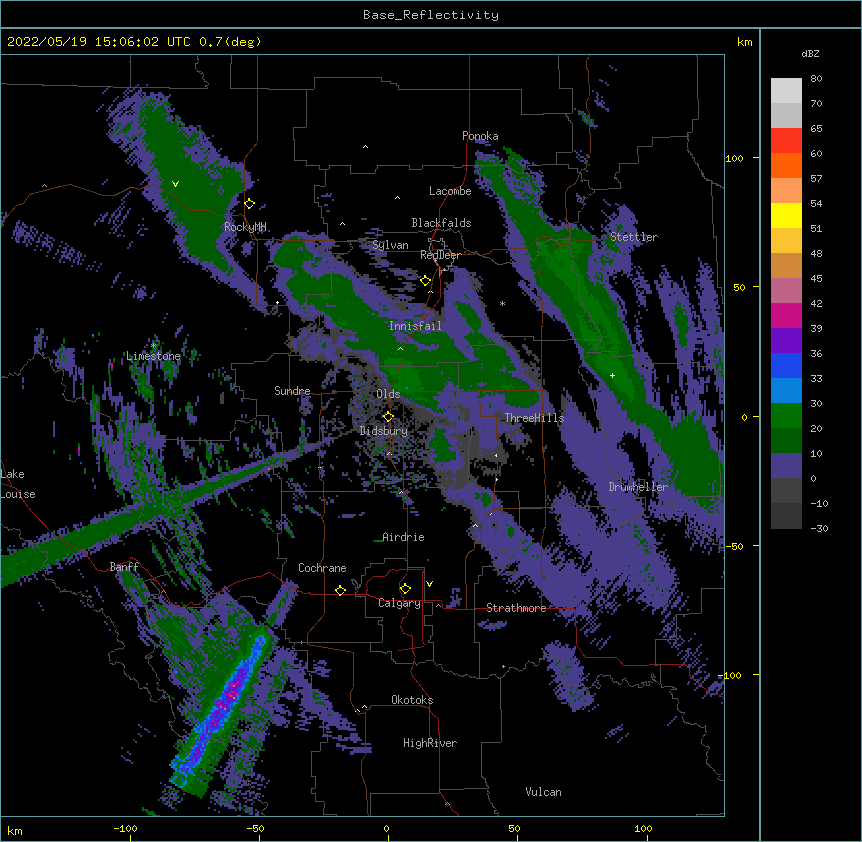
Task: Click the Innisfail city label
Action: pos(415,326)
